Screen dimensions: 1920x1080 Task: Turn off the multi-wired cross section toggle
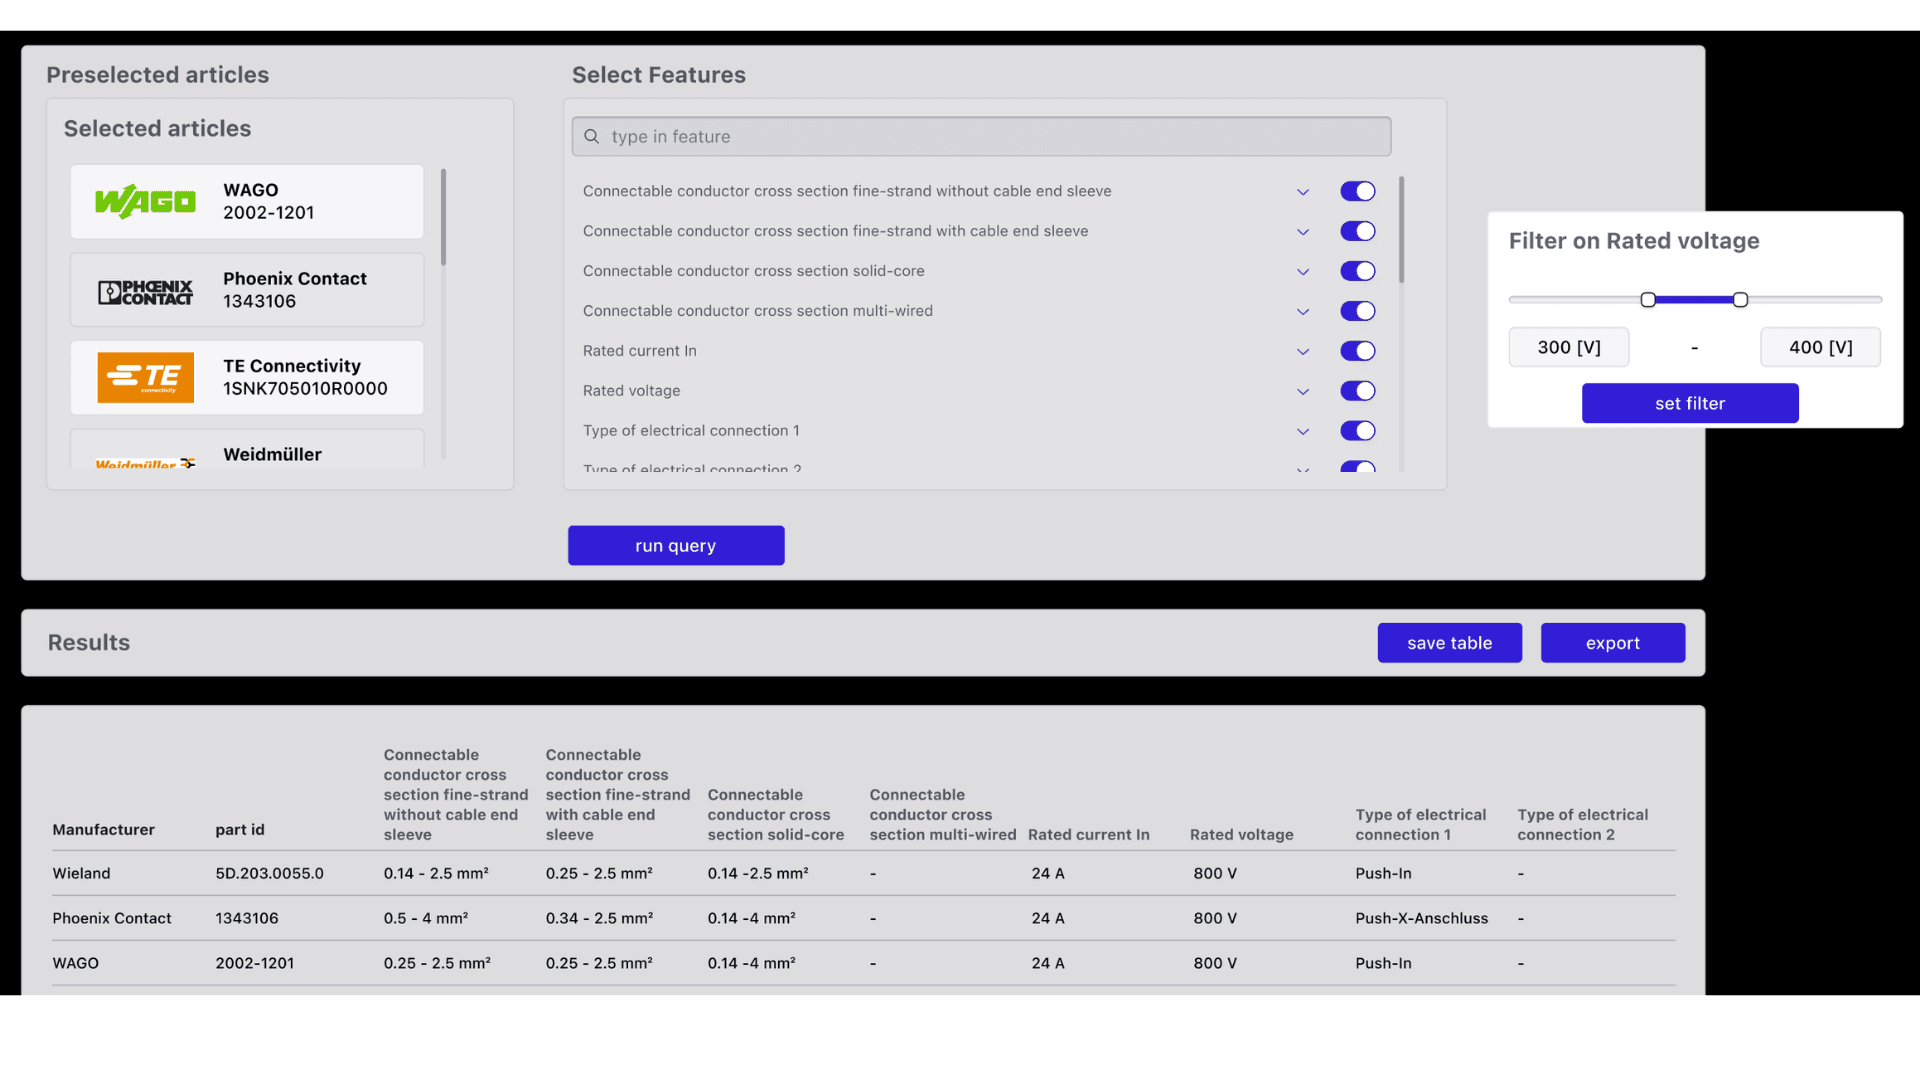coord(1357,311)
